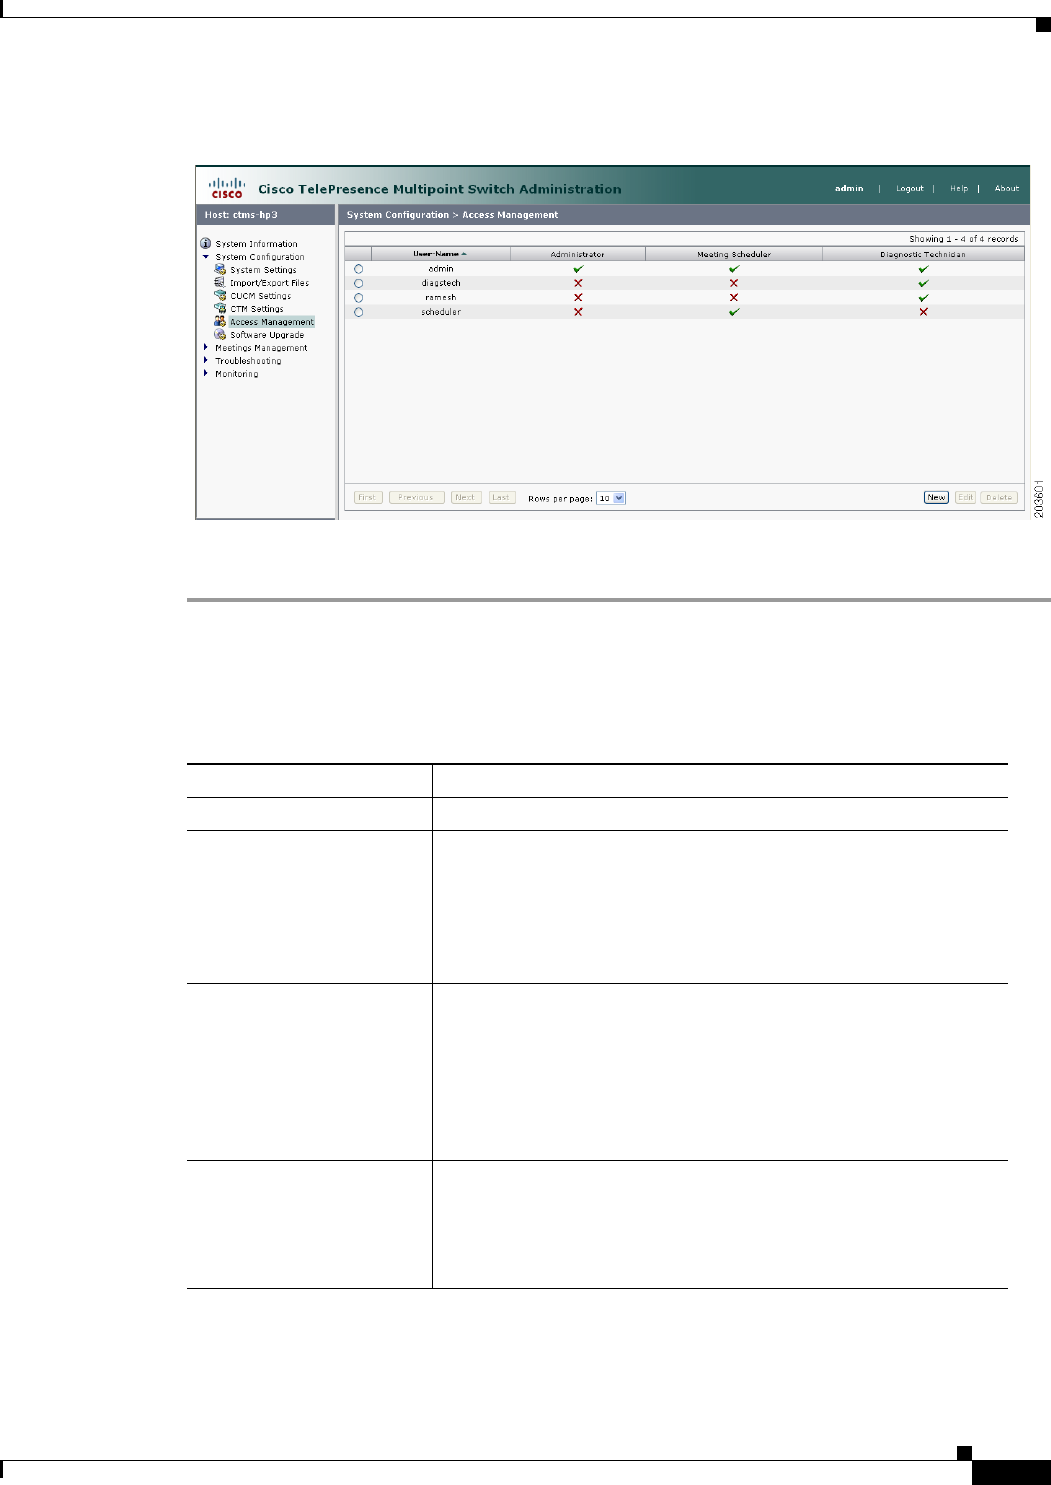Sort by the User Name column header
The width and height of the screenshot is (1051, 1485).
tap(440, 254)
